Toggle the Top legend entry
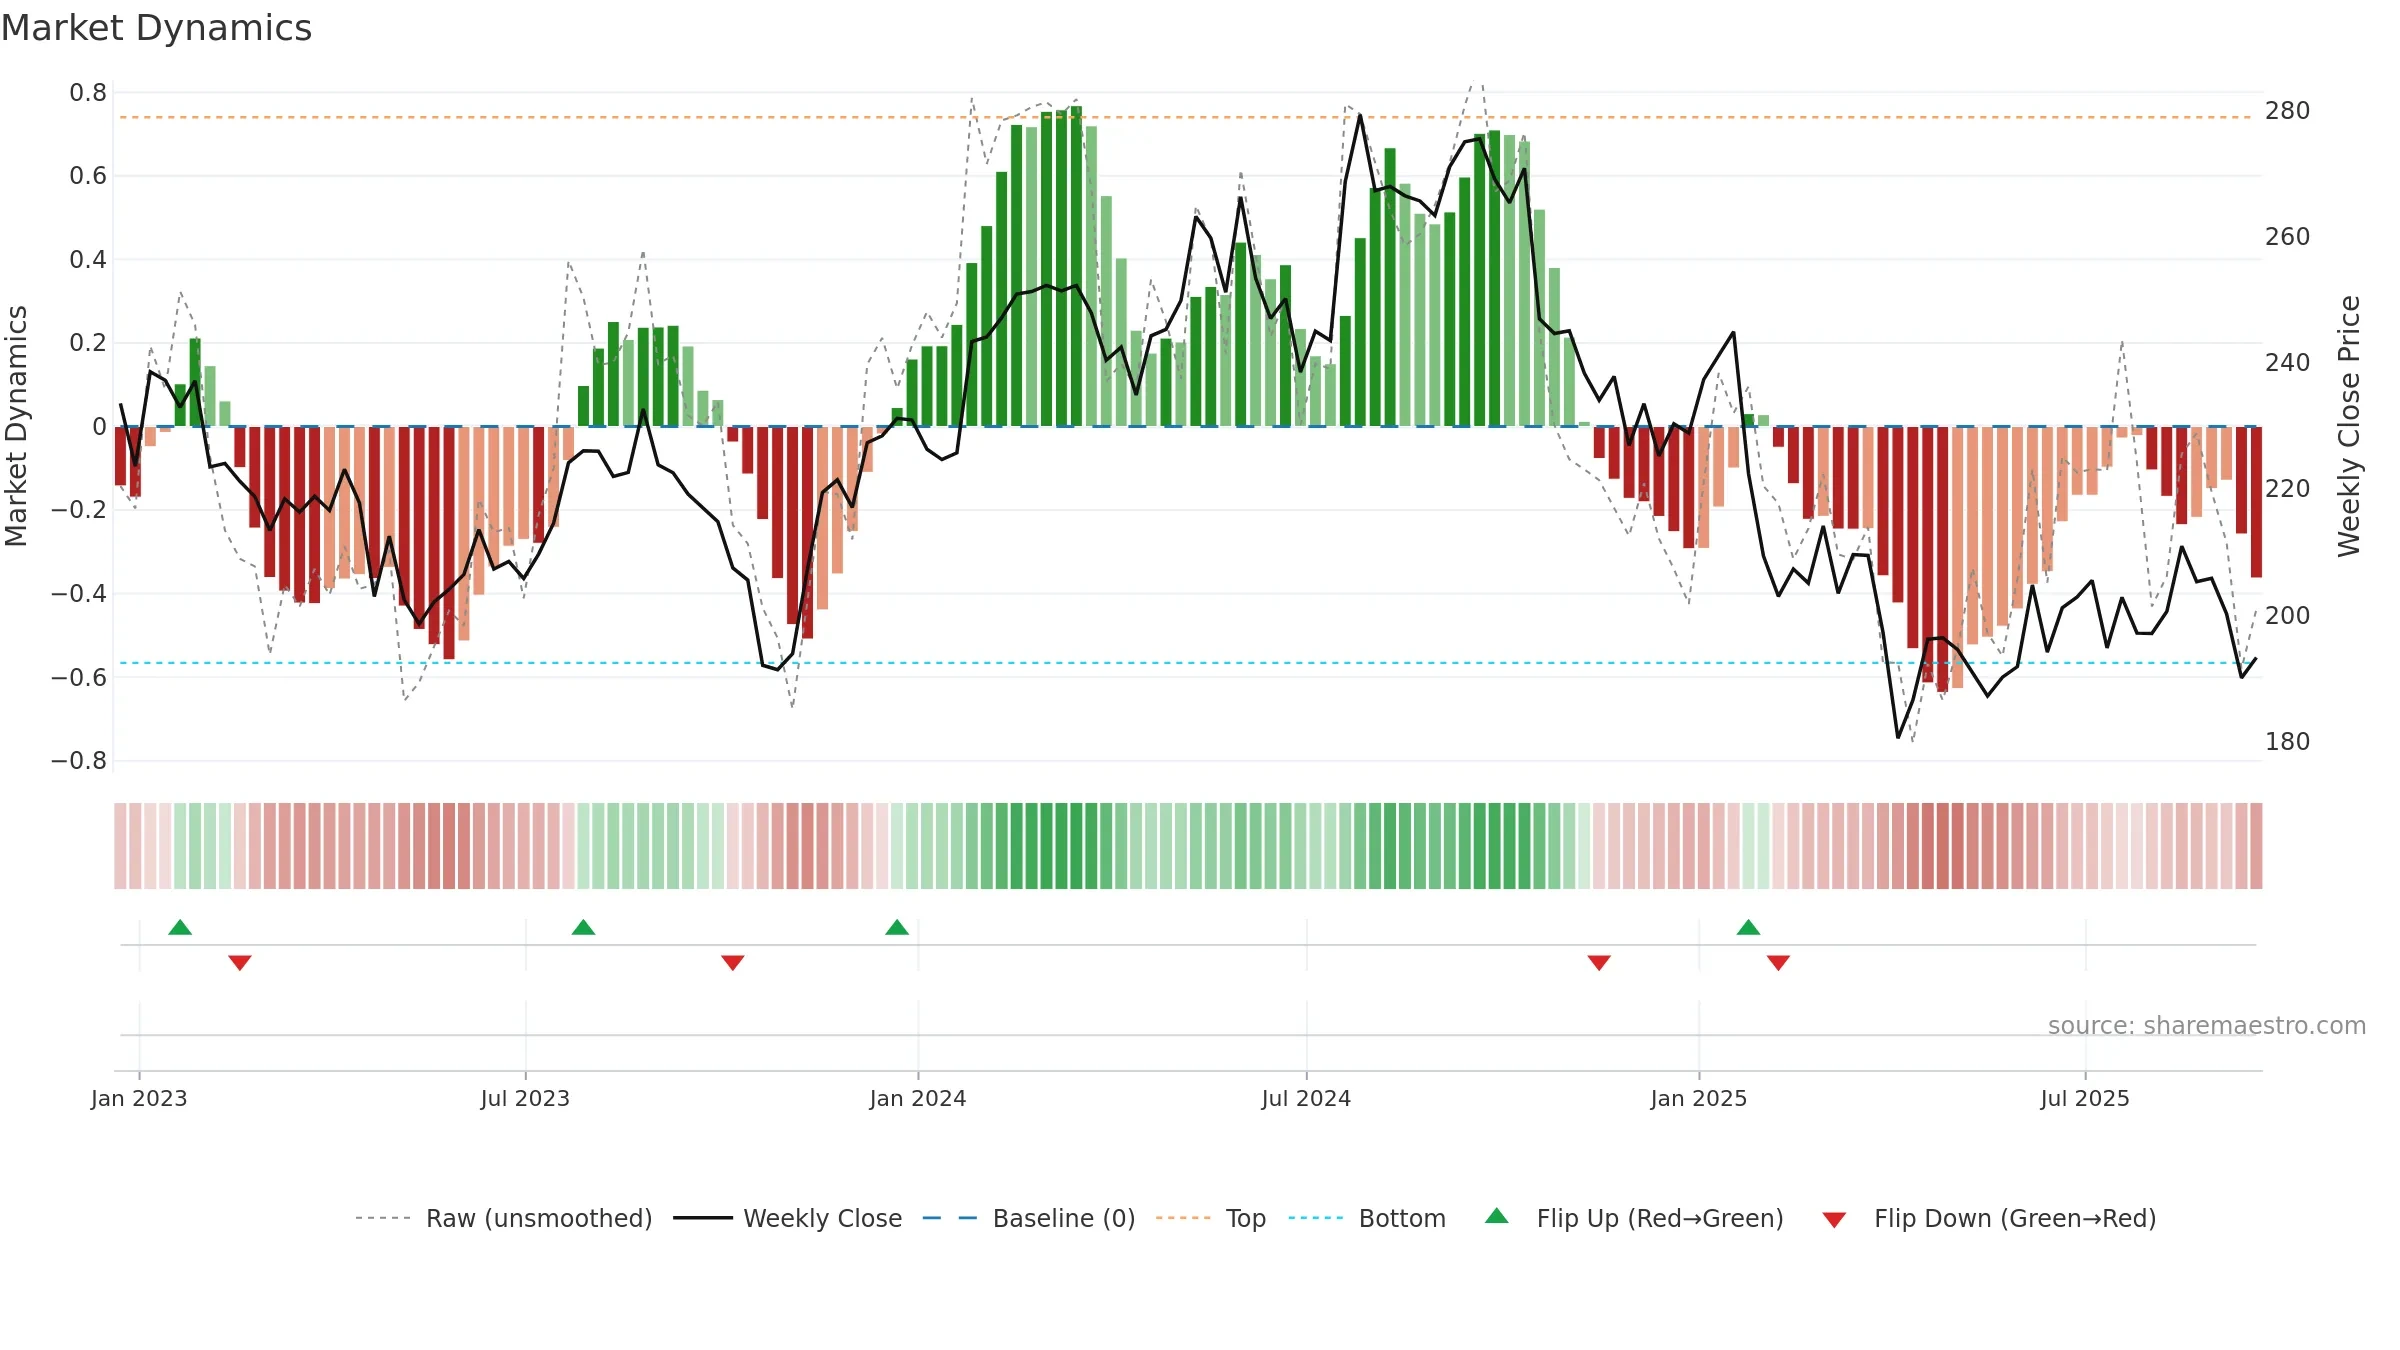Image resolution: width=2400 pixels, height=1350 pixels. point(1211,1218)
